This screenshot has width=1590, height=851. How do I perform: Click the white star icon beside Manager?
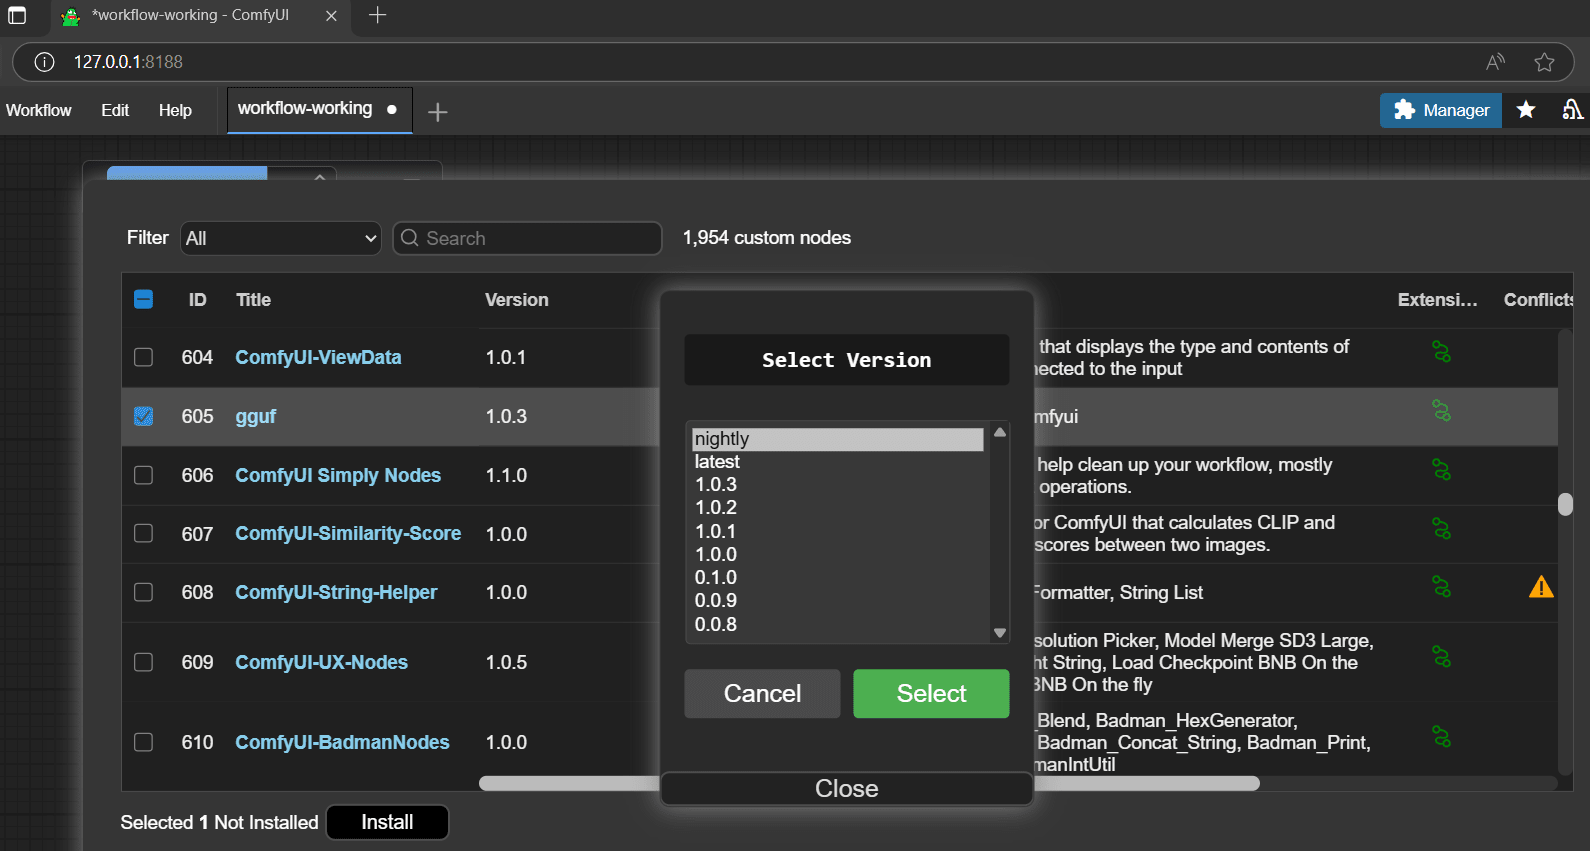pos(1526,110)
